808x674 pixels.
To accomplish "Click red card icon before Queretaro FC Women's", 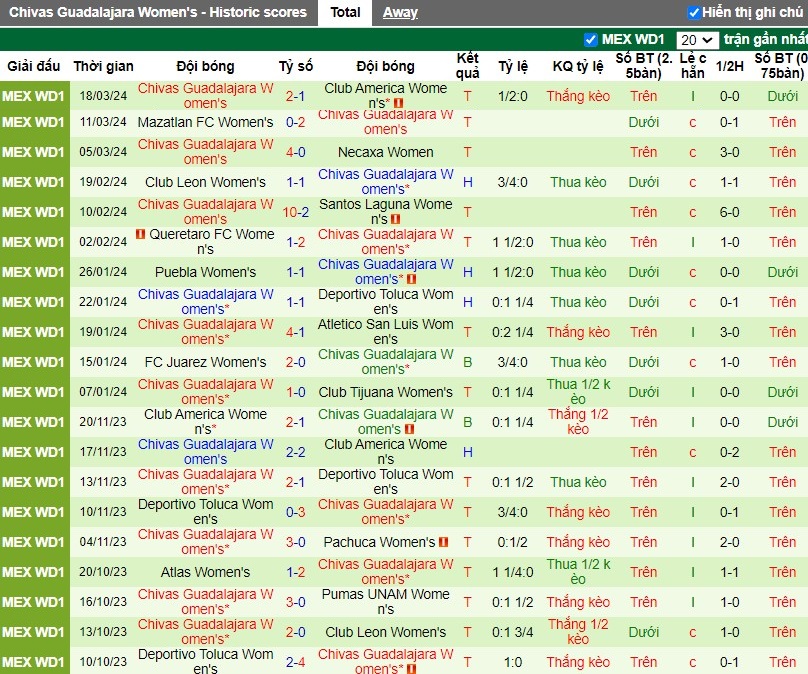I will pyautogui.click(x=140, y=234).
